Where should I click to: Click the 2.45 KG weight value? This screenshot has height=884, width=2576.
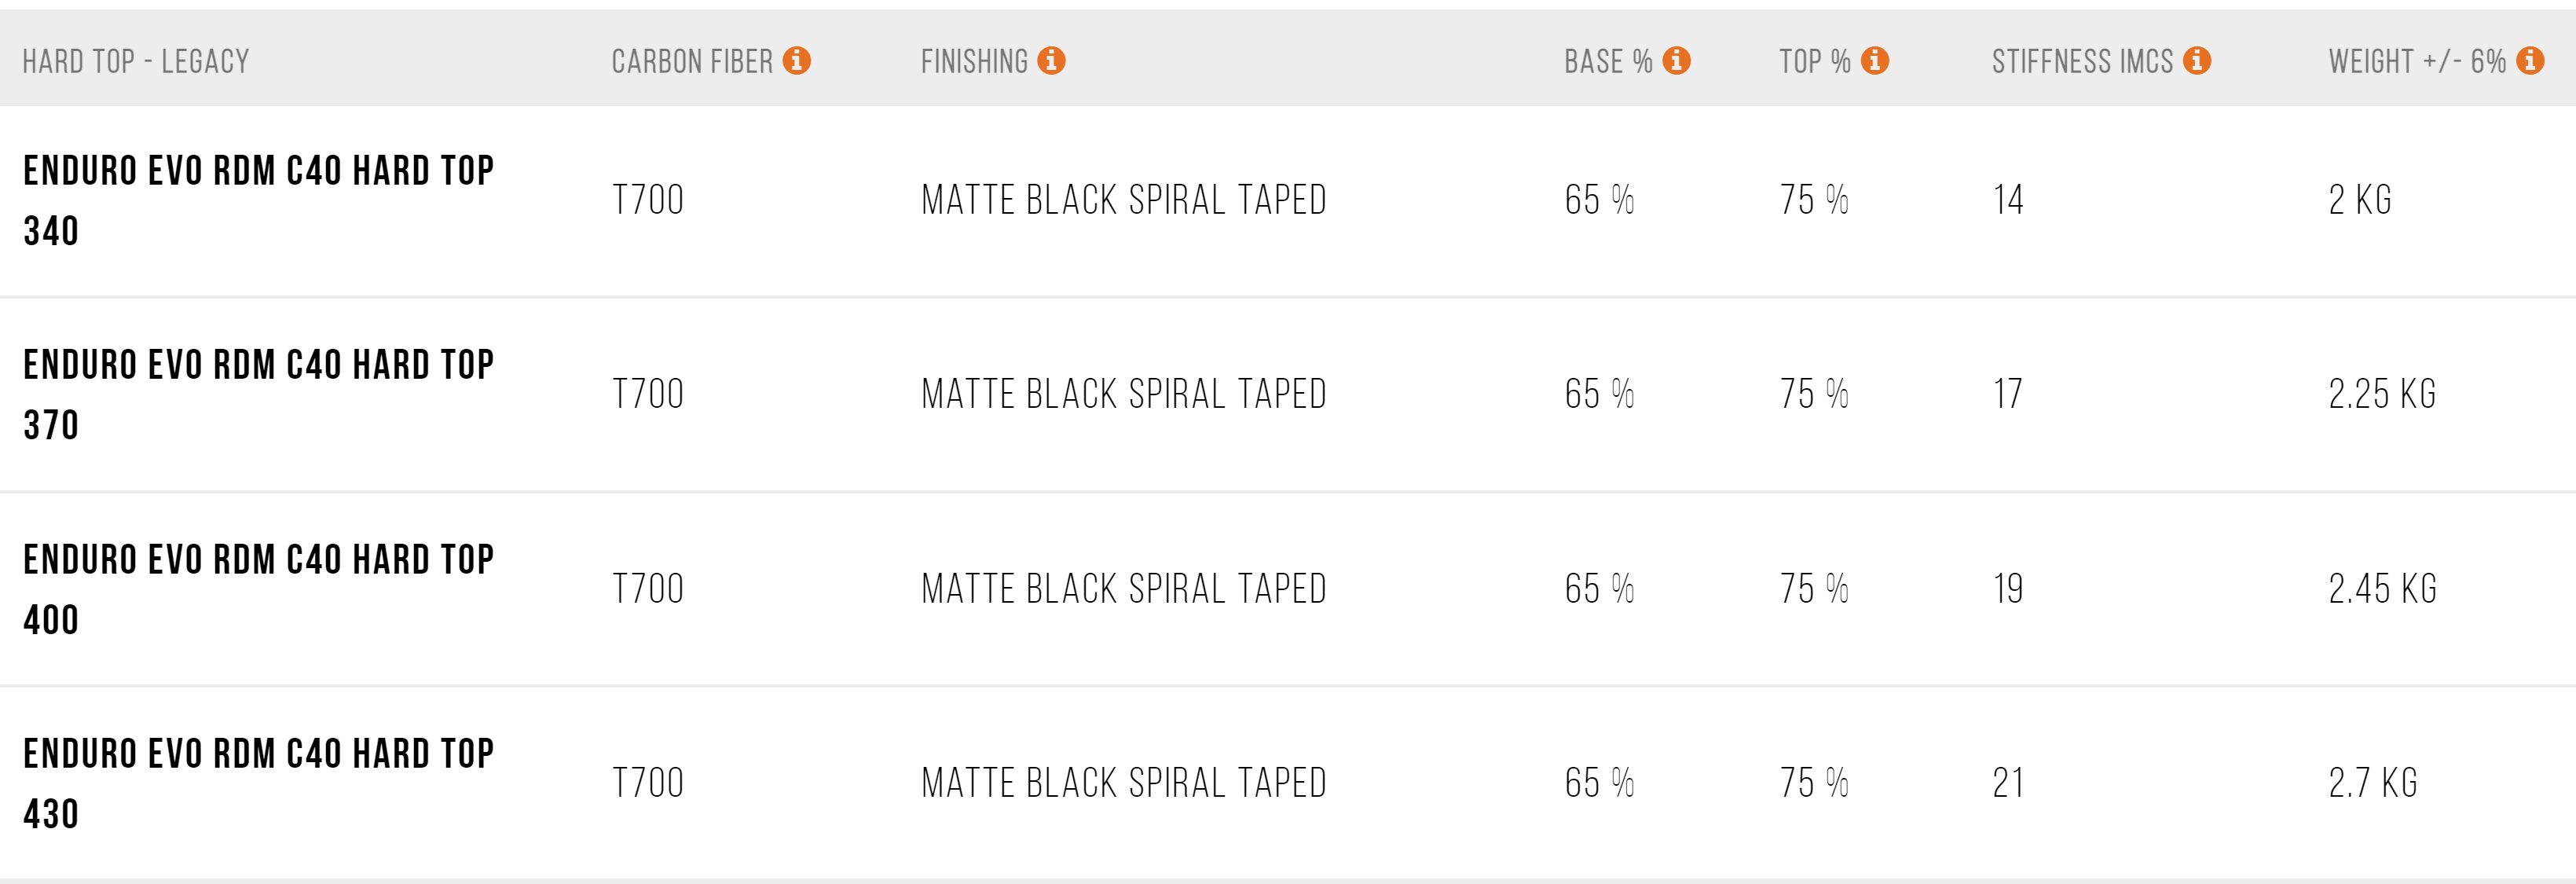pyautogui.click(x=2382, y=589)
